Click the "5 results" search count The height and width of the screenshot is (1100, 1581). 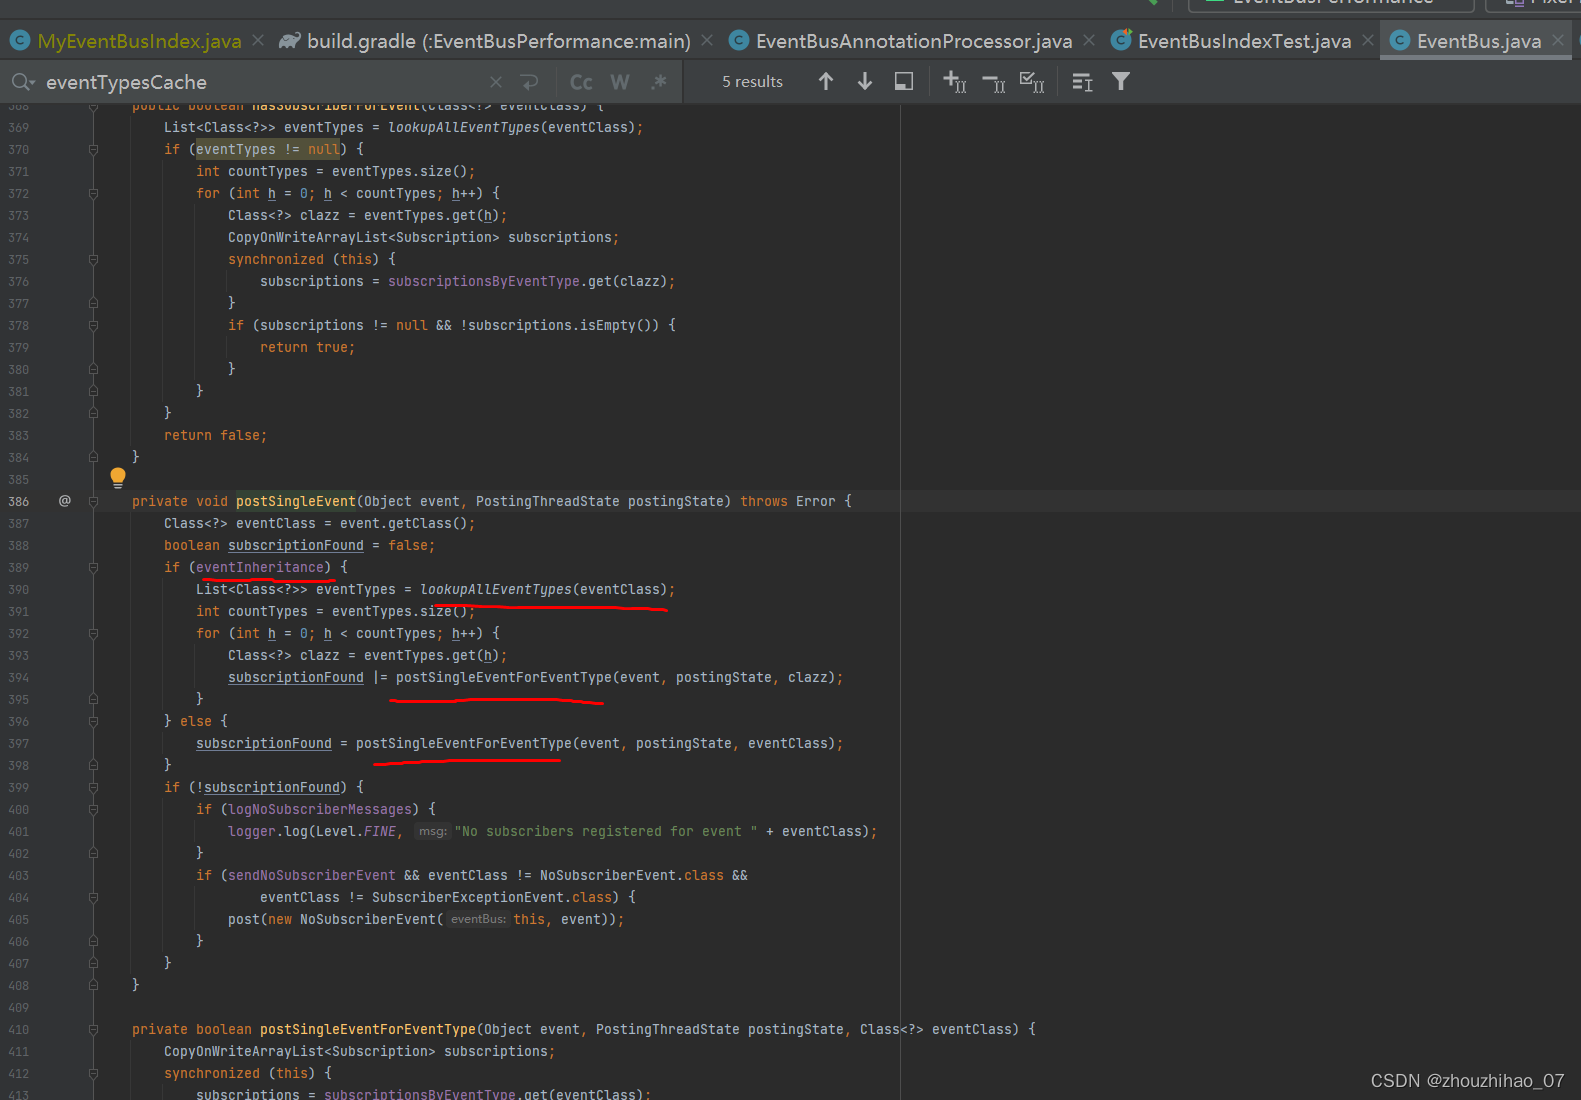[x=752, y=82]
